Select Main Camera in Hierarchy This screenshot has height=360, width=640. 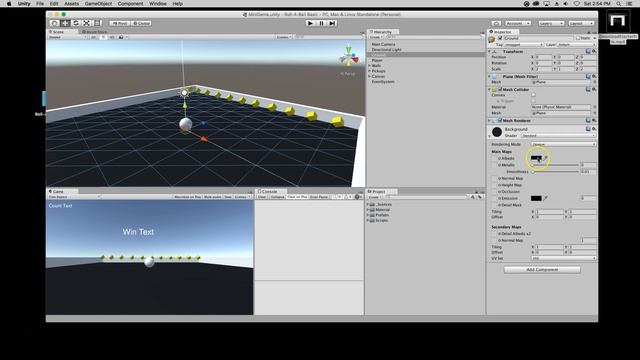pyautogui.click(x=383, y=44)
